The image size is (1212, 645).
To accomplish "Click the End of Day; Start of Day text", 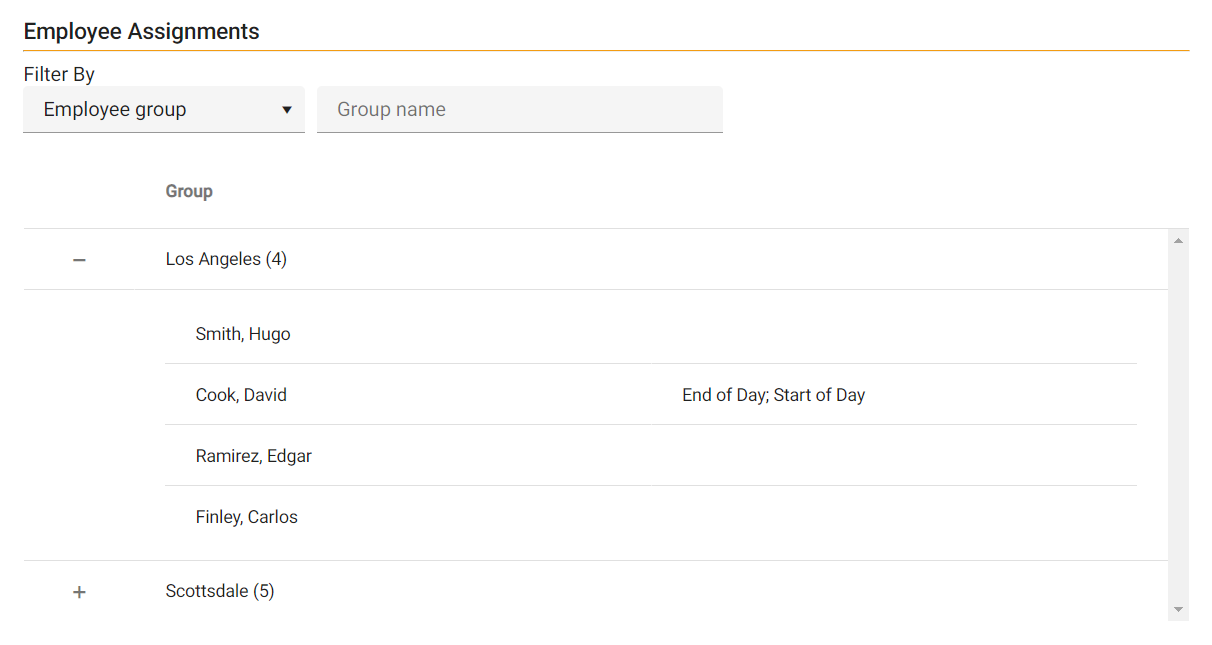I will click(x=773, y=395).
